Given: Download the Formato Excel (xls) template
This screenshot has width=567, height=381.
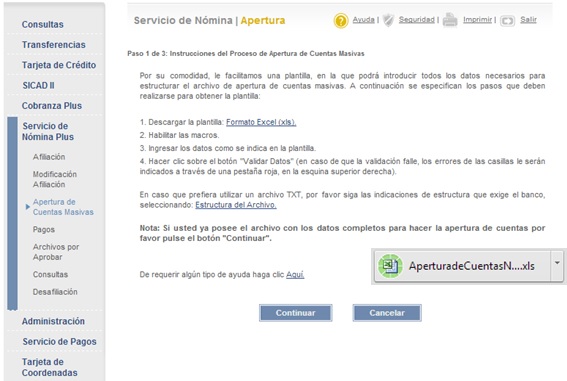Looking at the screenshot, I should point(261,122).
